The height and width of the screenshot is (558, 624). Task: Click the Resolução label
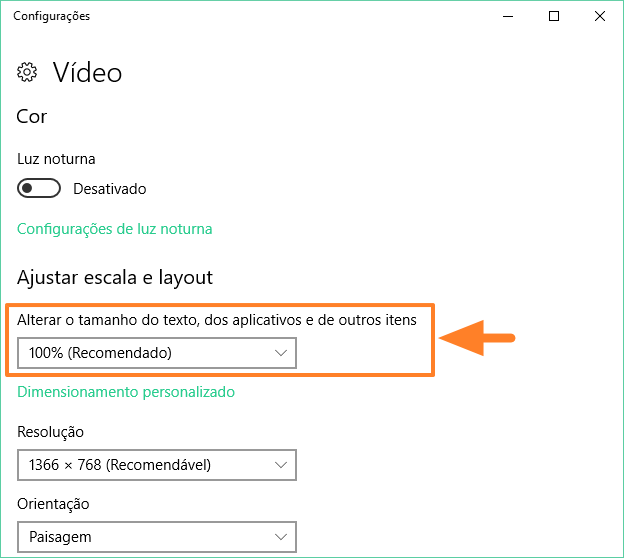point(51,432)
